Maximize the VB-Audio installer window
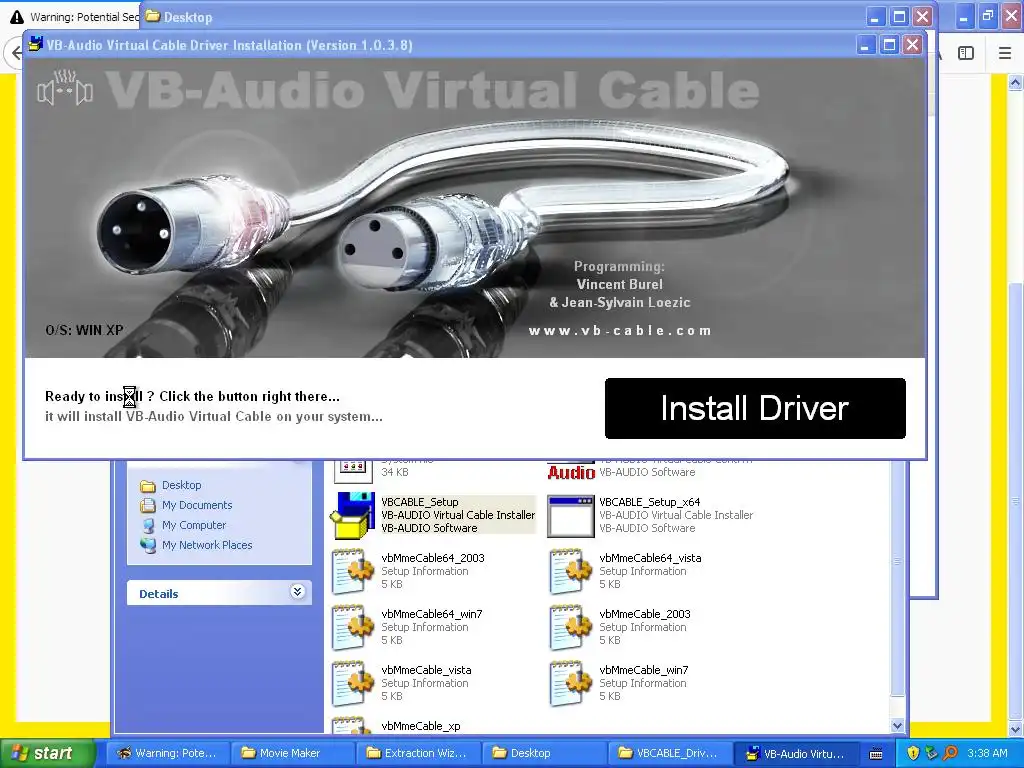The width and height of the screenshot is (1024, 768). point(889,45)
